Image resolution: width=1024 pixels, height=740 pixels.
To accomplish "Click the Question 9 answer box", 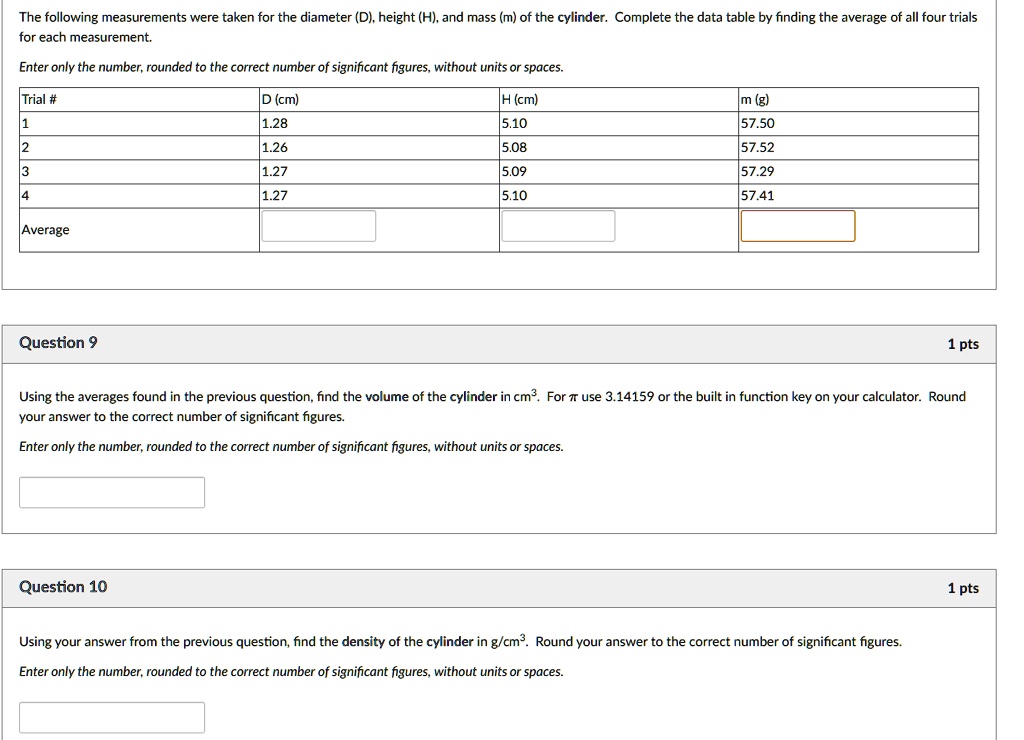I will pyautogui.click(x=111, y=492).
